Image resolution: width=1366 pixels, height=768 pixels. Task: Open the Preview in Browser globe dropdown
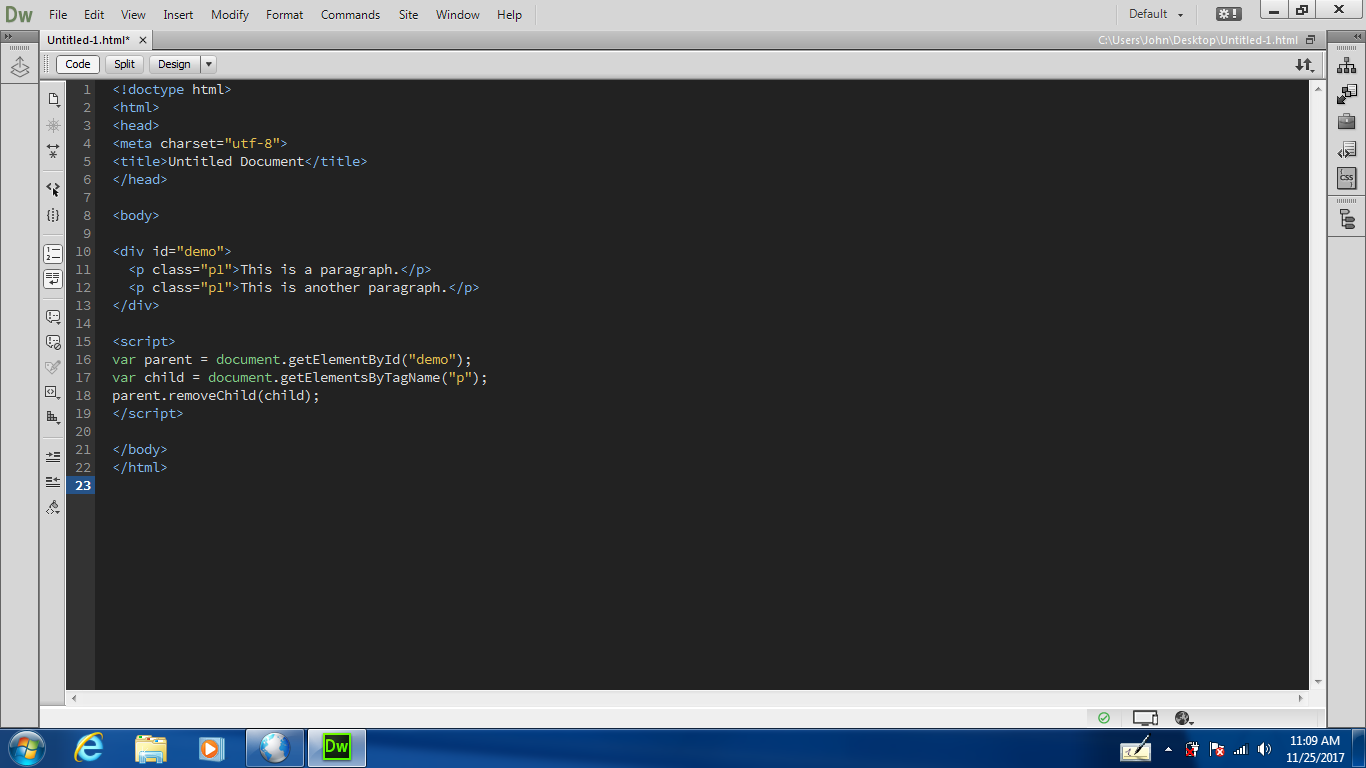pyautogui.click(x=1184, y=718)
